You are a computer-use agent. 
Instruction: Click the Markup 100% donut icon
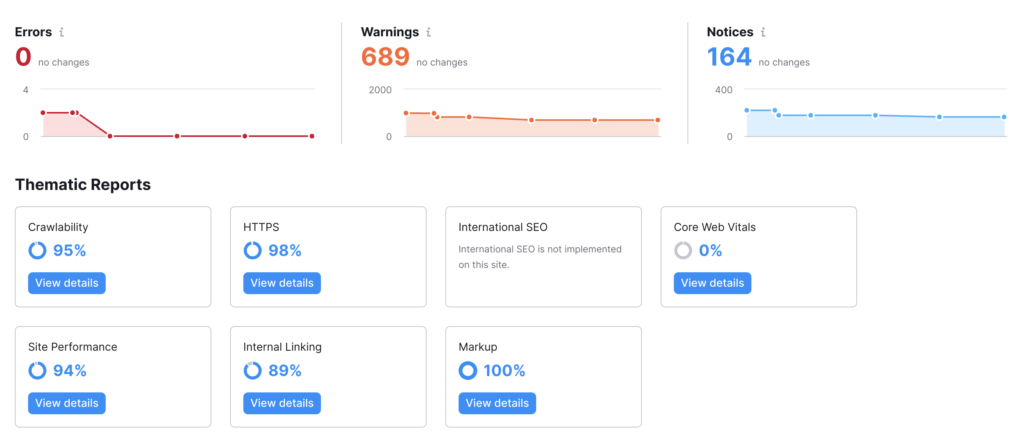point(468,370)
